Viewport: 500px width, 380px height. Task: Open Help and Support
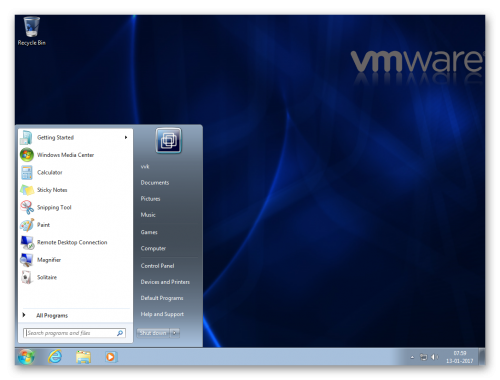pyautogui.click(x=162, y=314)
